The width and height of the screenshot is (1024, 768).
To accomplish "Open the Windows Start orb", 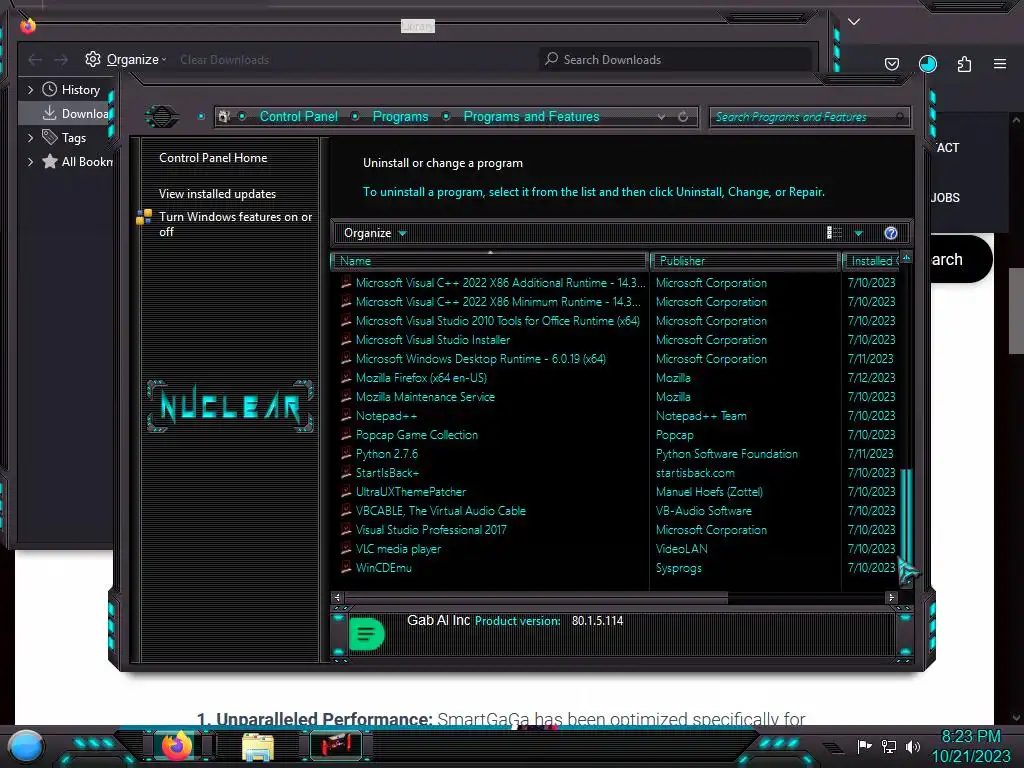I will (25, 746).
